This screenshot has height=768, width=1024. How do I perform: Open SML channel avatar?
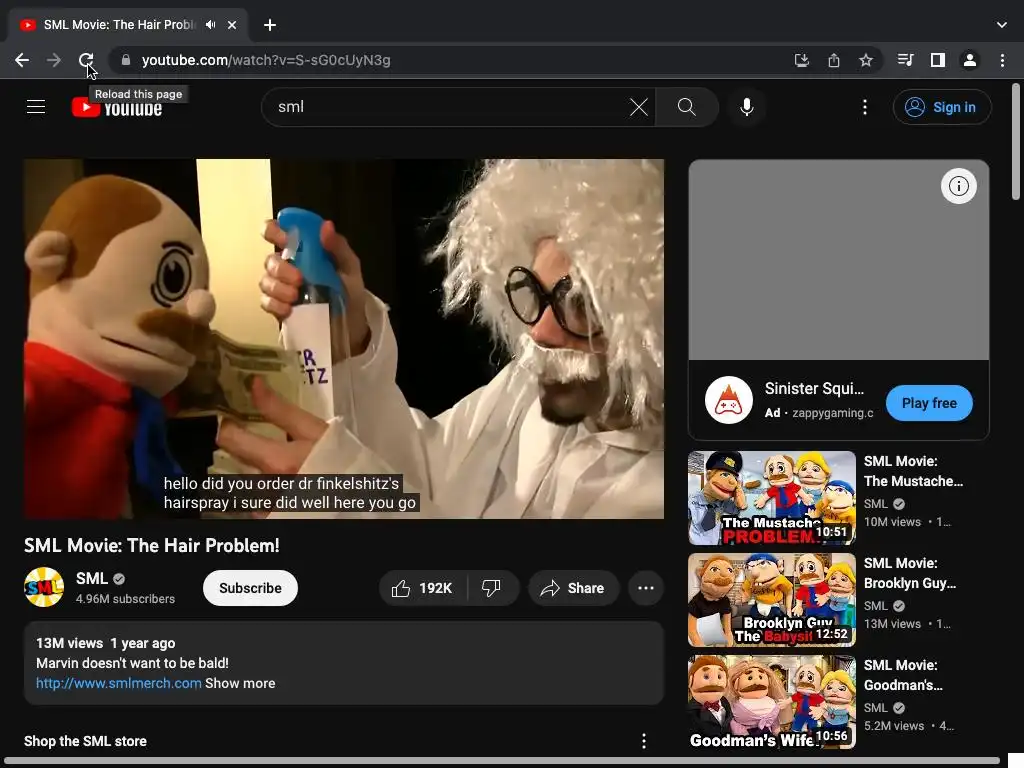pyautogui.click(x=44, y=587)
